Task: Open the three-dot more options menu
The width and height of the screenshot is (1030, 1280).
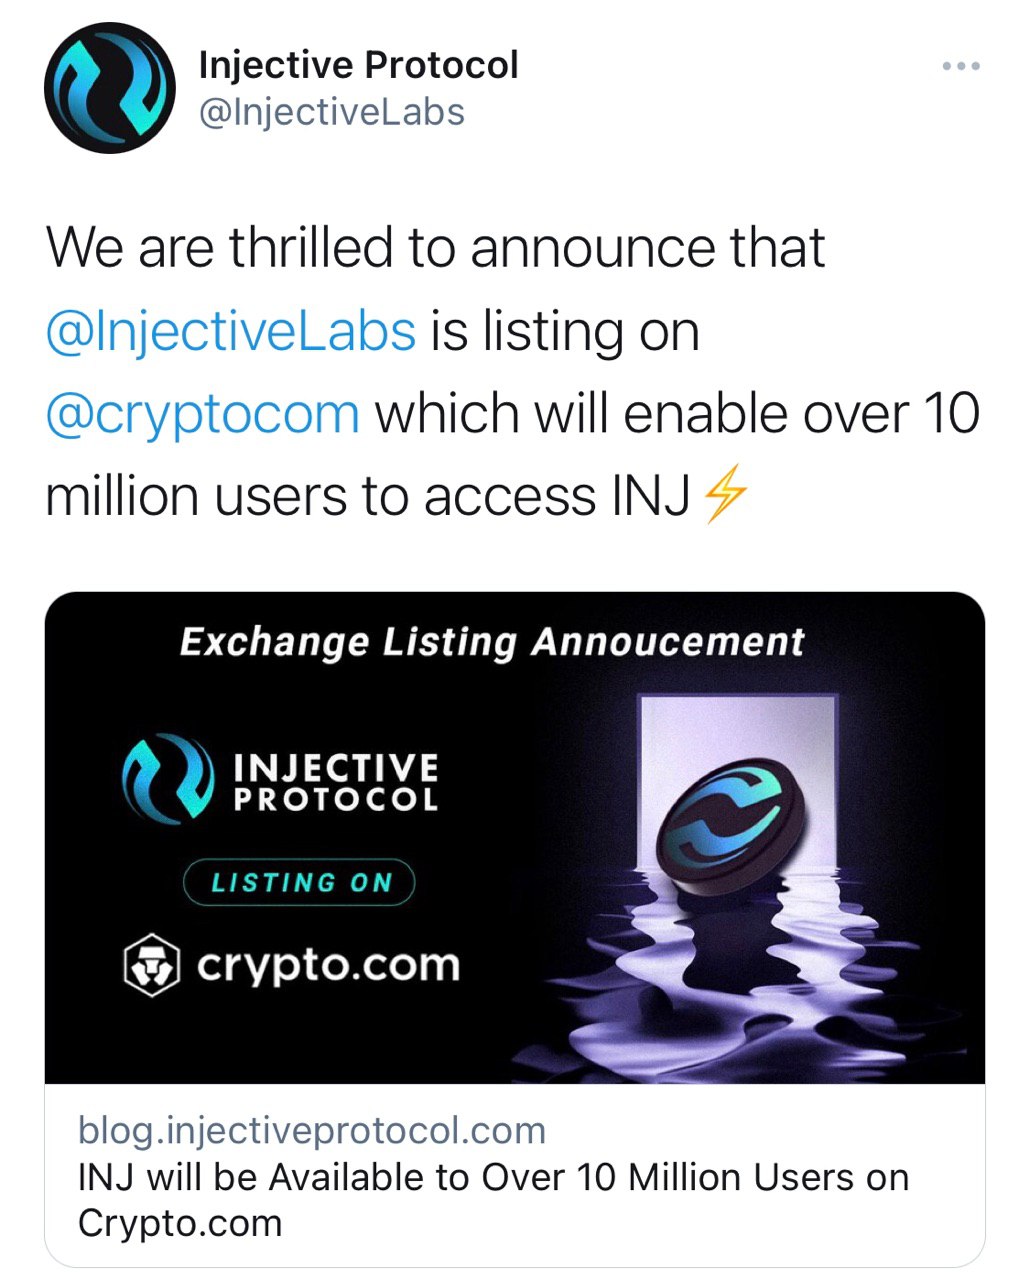Action: point(961,67)
